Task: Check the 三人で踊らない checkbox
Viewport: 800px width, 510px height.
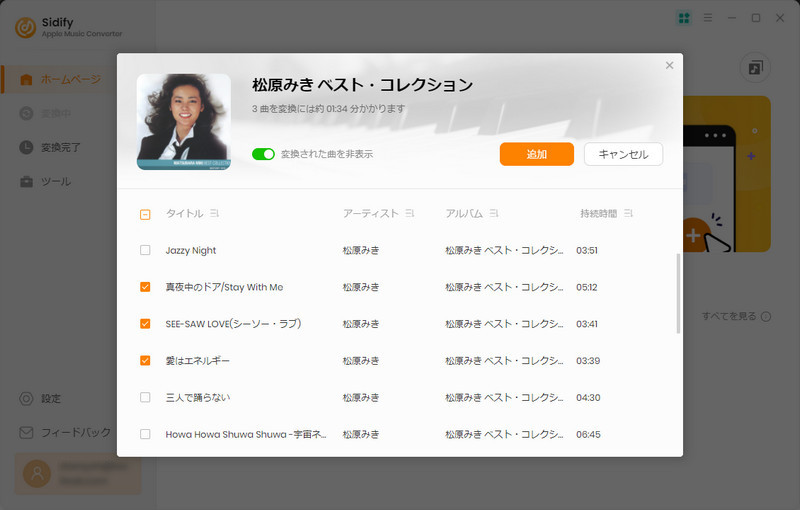Action: point(145,397)
